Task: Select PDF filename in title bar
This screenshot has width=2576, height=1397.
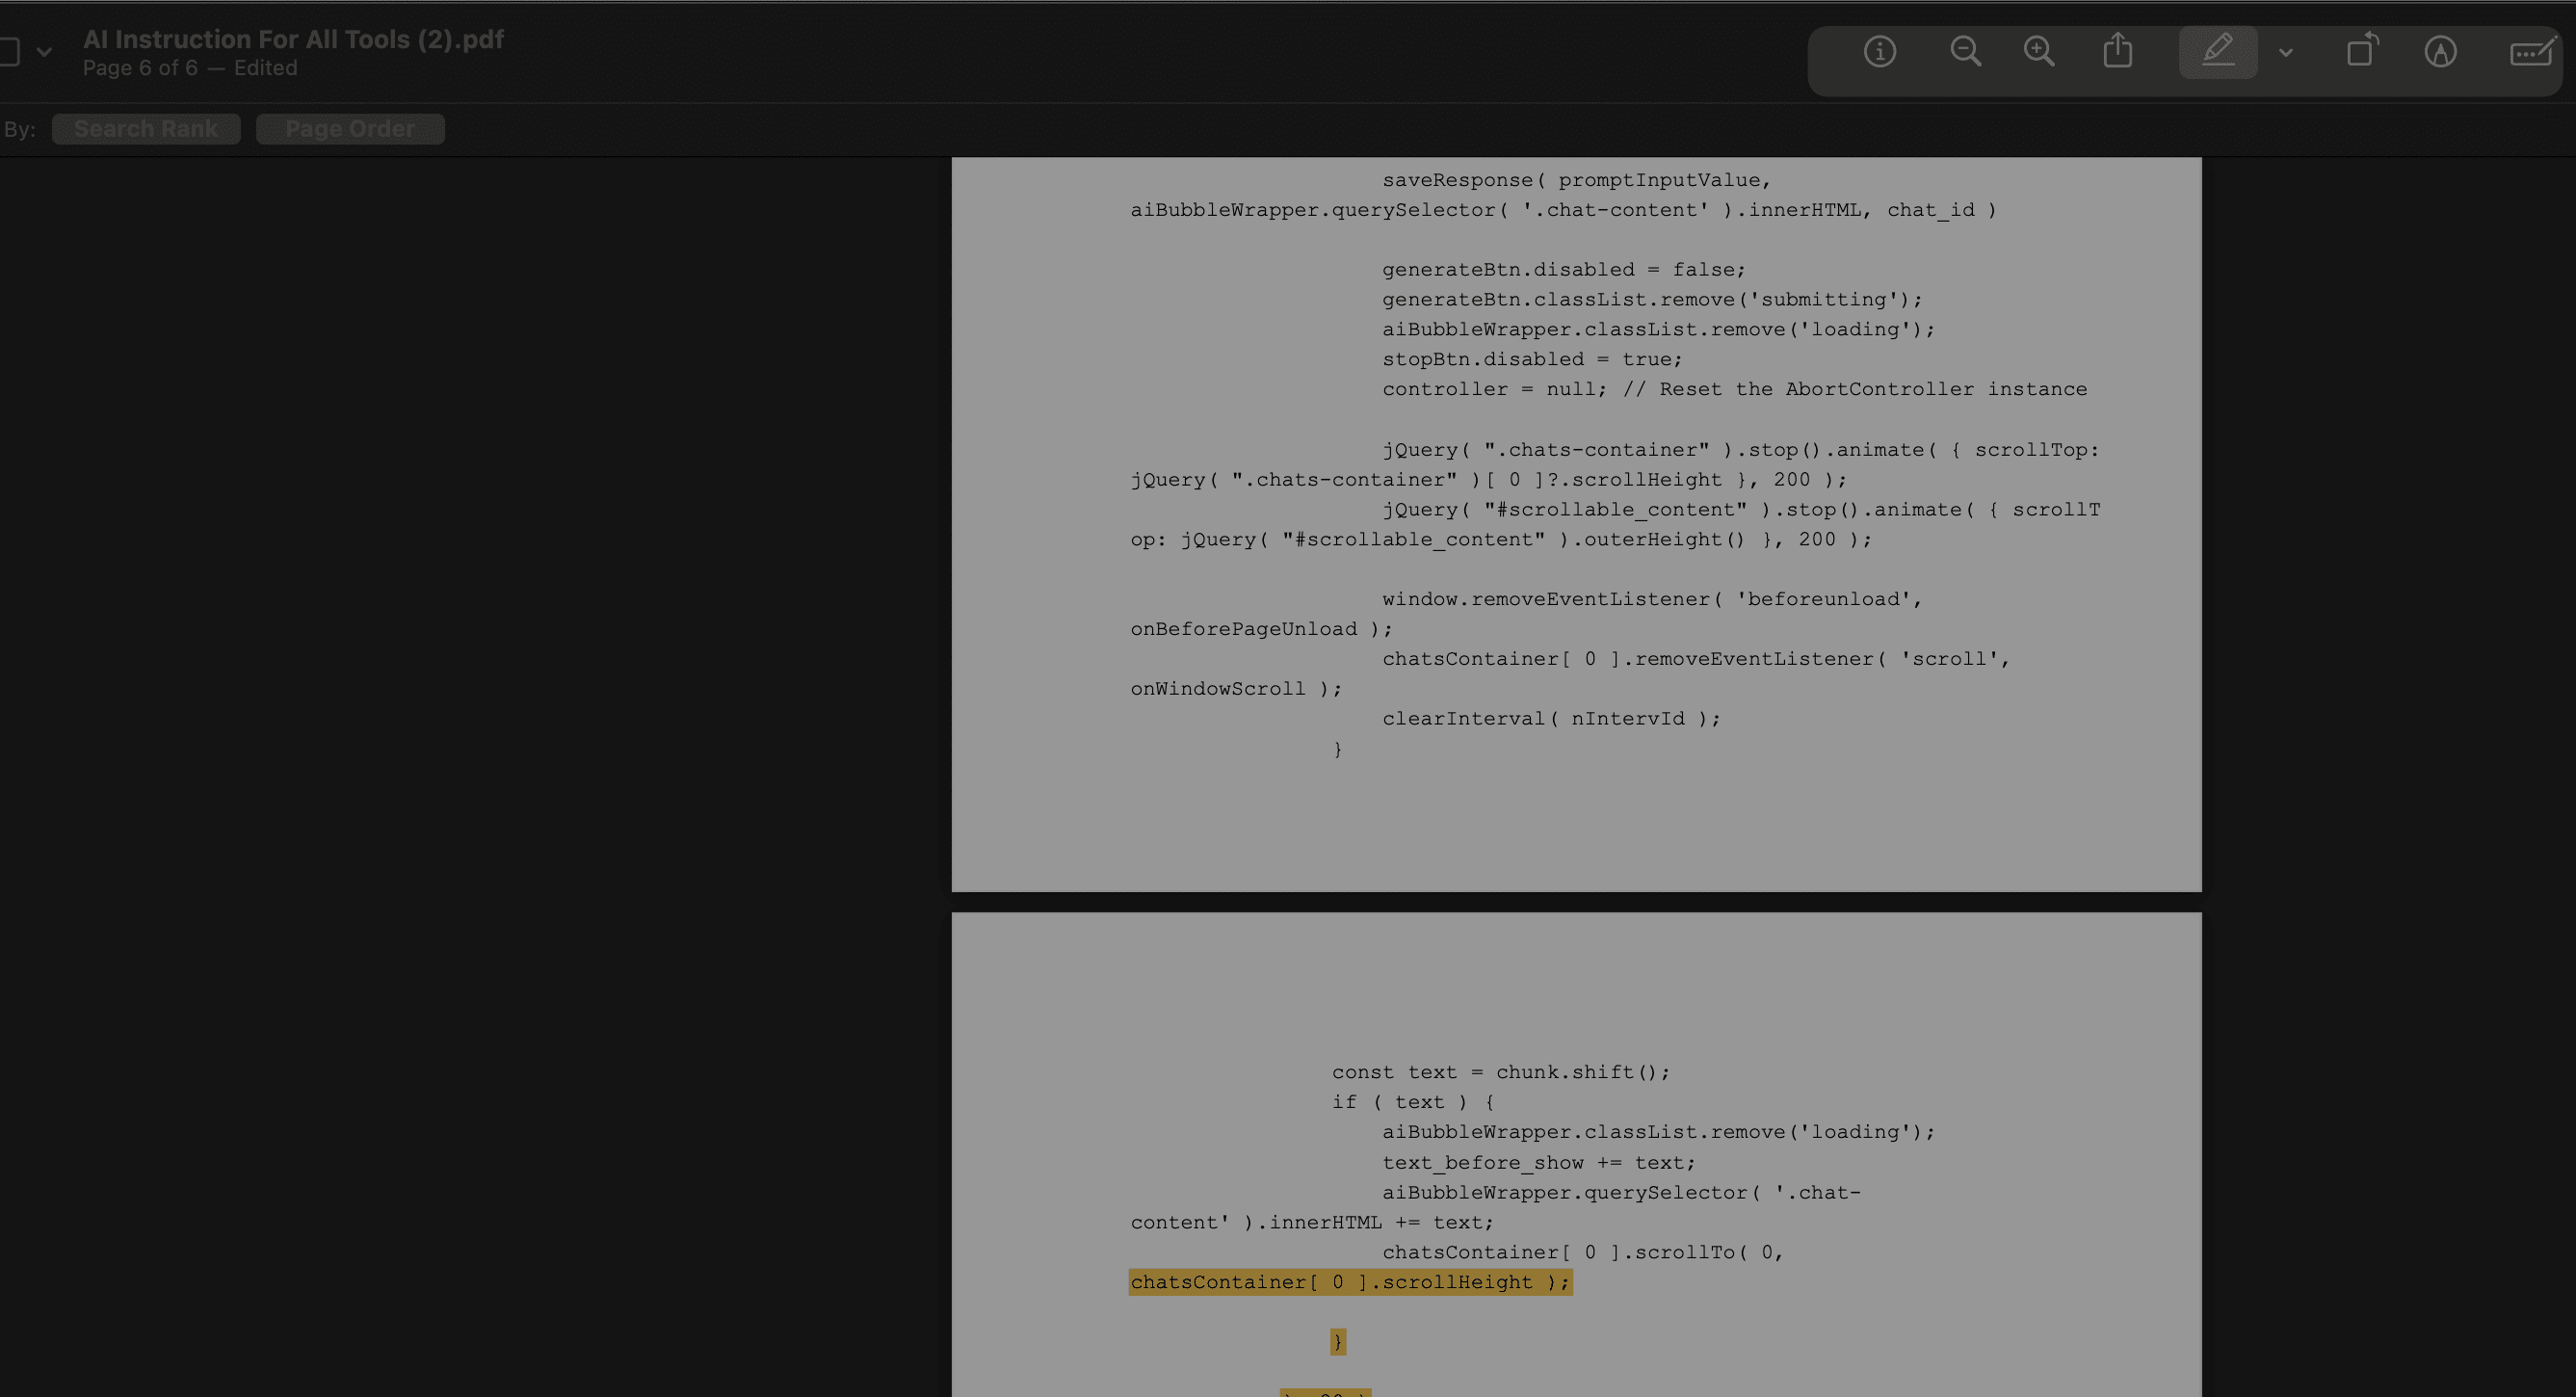Action: 292,38
